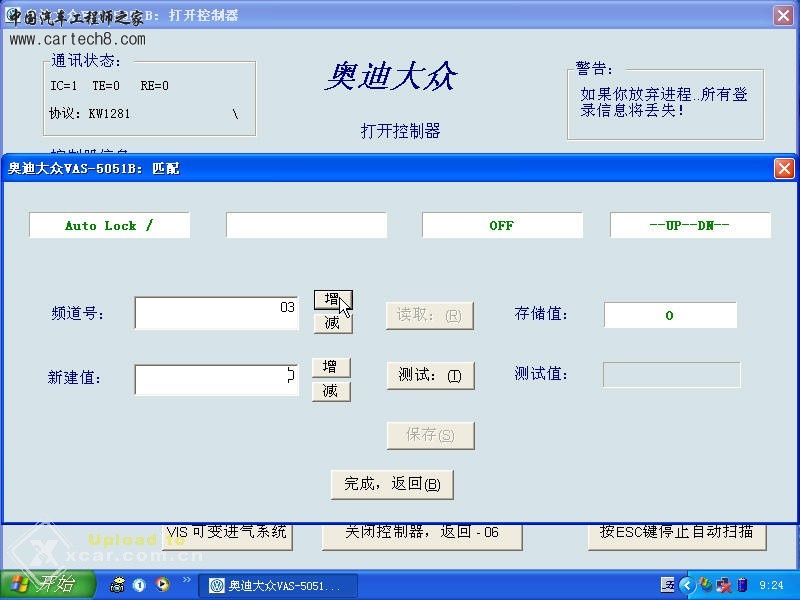Click 完成，返回(B) to finish and return

tap(392, 484)
